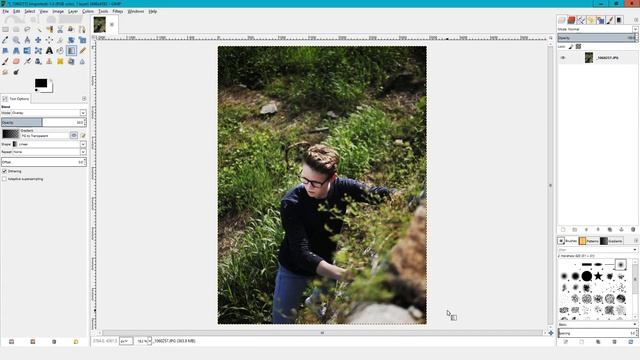Select the Text tool
This screenshot has width=640, height=360.
coord(49,51)
